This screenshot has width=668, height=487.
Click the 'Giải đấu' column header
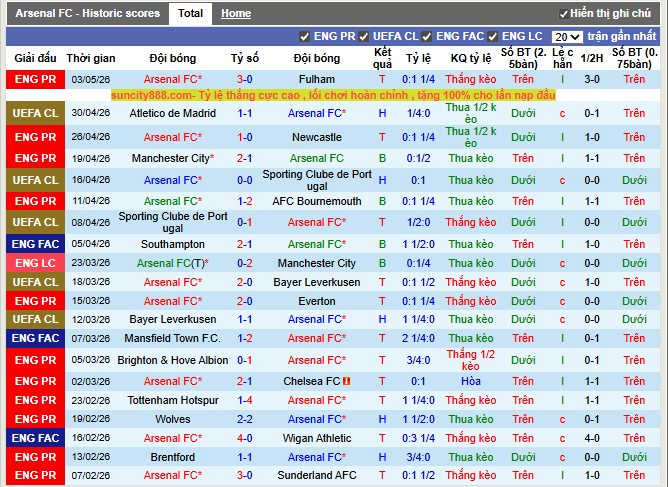pyautogui.click(x=35, y=58)
